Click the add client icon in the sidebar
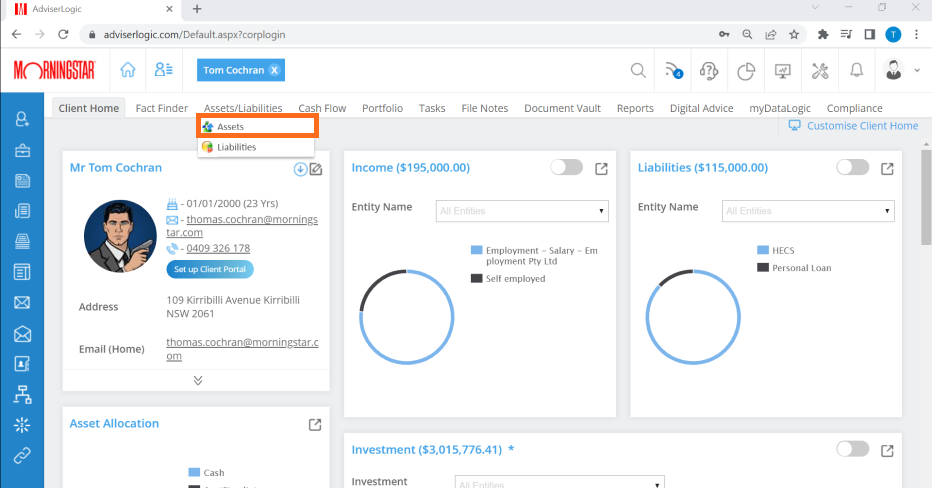932x488 pixels. (x=22, y=119)
